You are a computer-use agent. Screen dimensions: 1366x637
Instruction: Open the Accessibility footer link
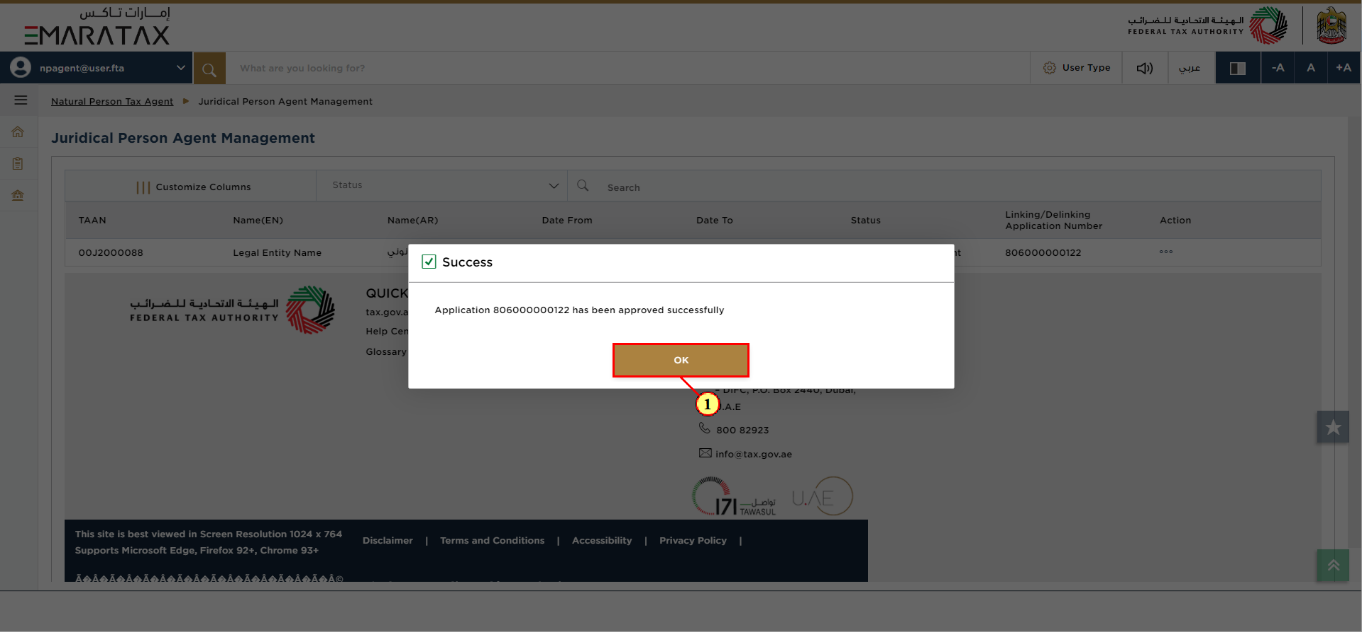point(602,540)
